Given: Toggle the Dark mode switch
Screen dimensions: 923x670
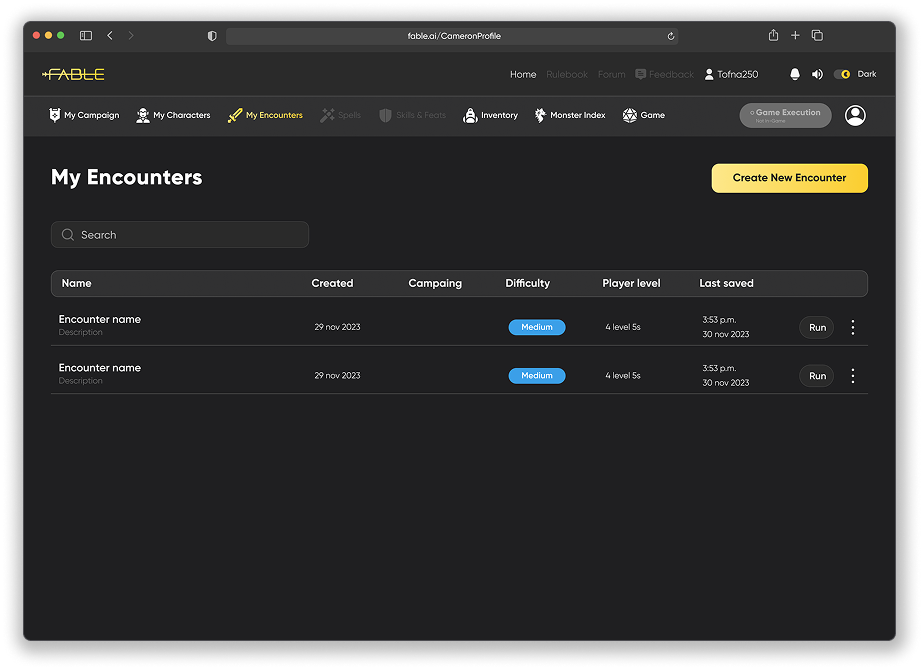Looking at the screenshot, I should (842, 74).
